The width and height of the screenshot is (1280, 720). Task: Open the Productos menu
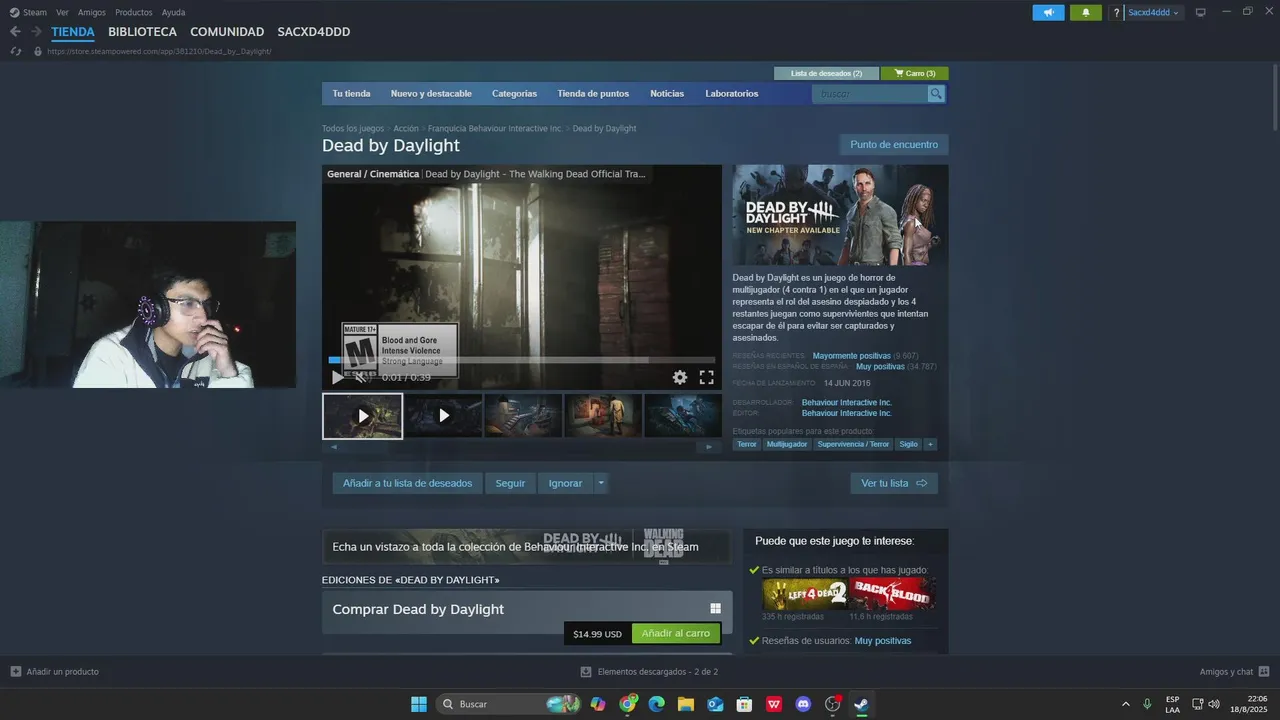[134, 12]
